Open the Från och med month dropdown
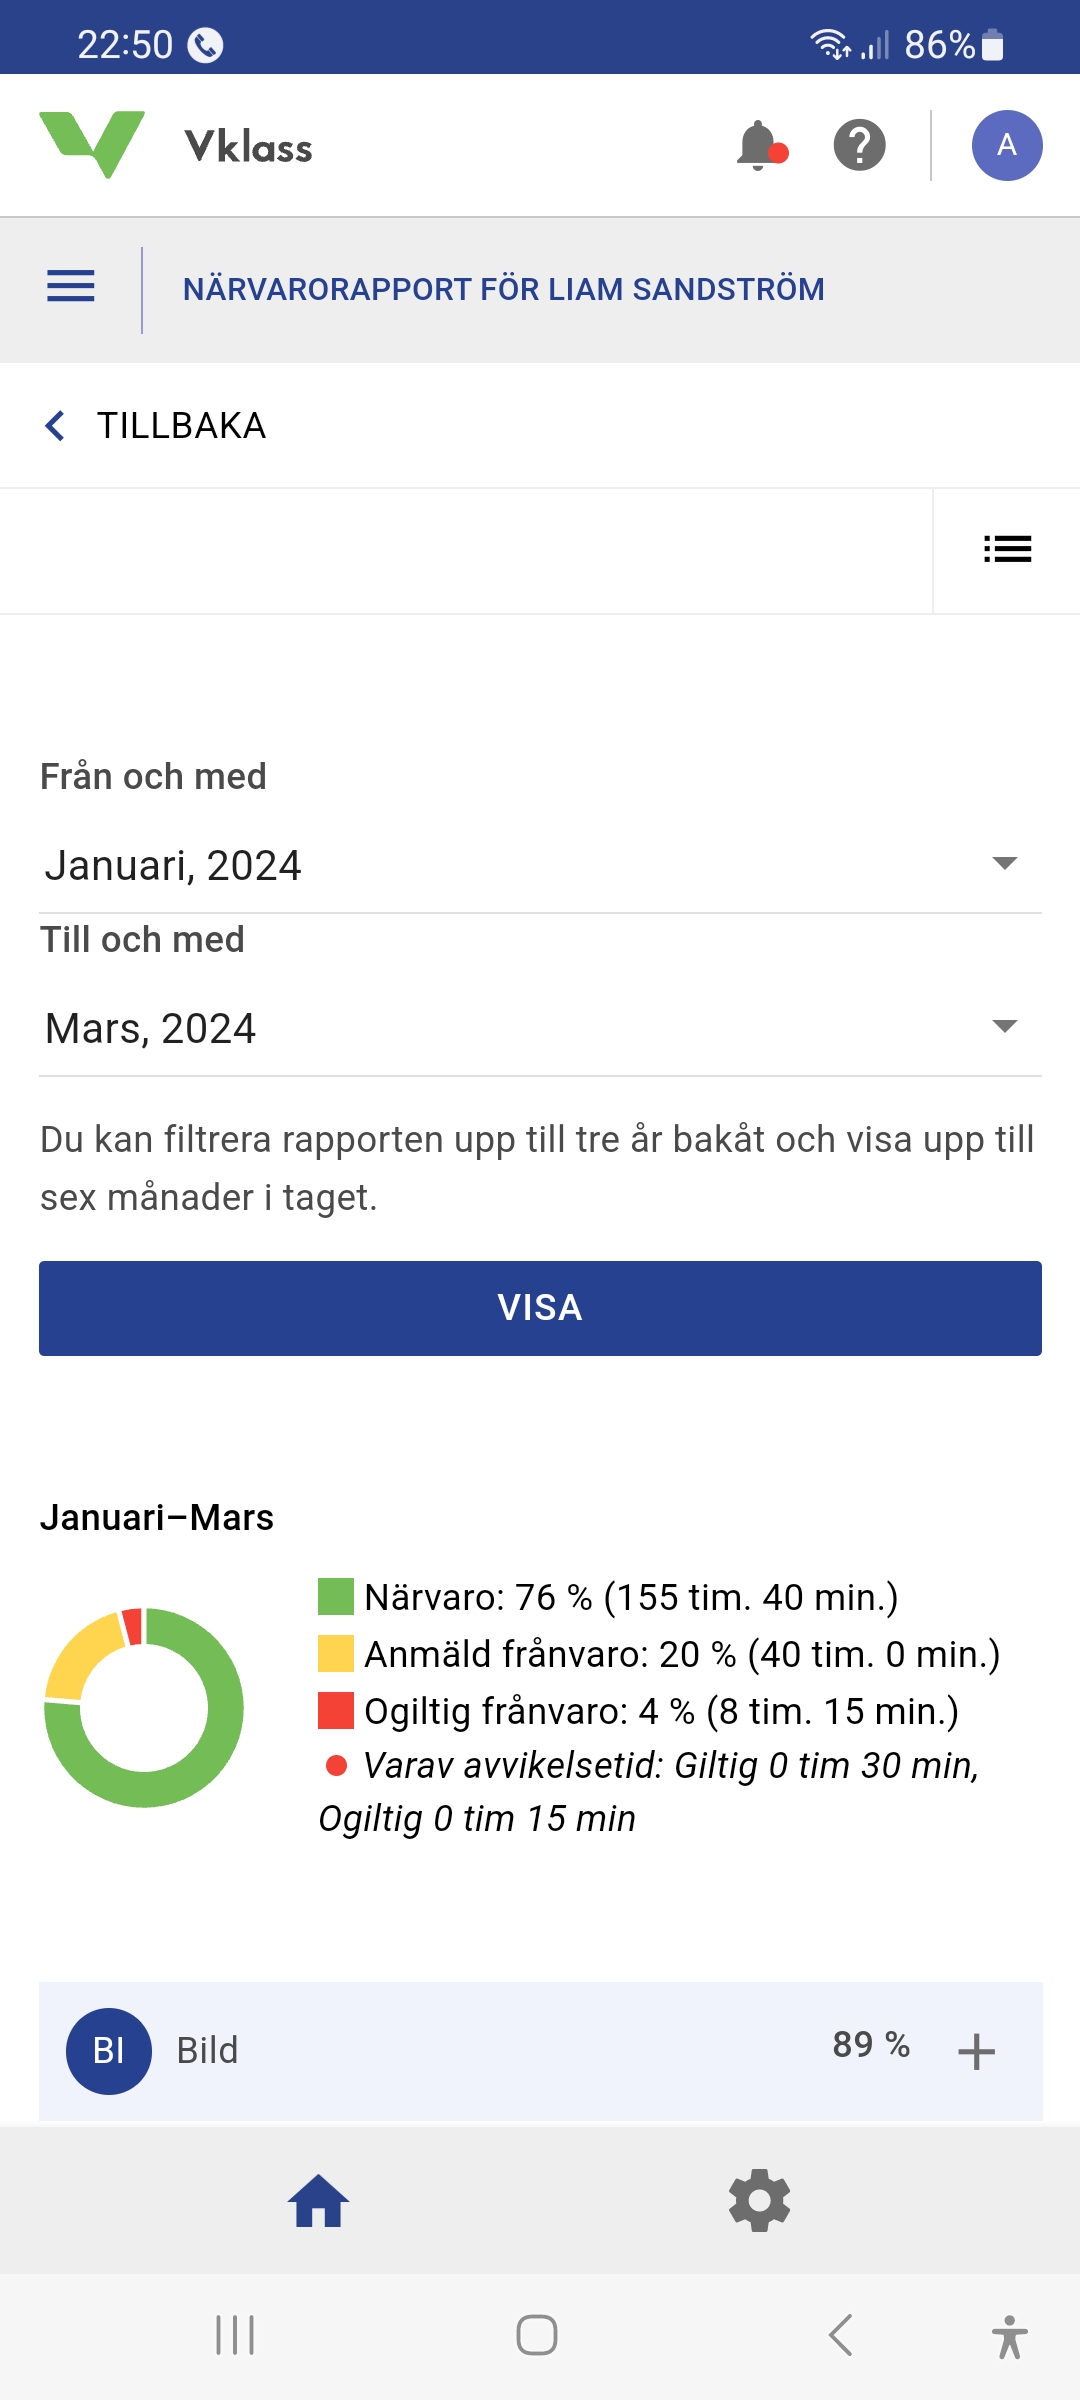This screenshot has width=1080, height=2400. [540, 865]
